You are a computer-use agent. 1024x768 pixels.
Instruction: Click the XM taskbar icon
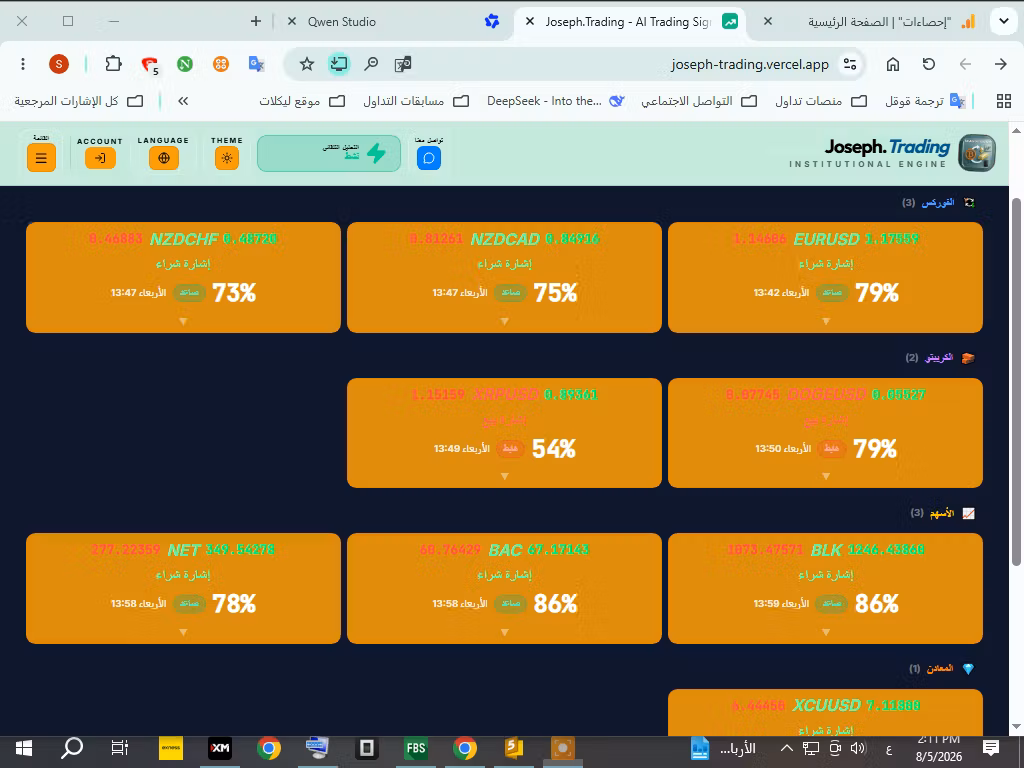pos(220,748)
